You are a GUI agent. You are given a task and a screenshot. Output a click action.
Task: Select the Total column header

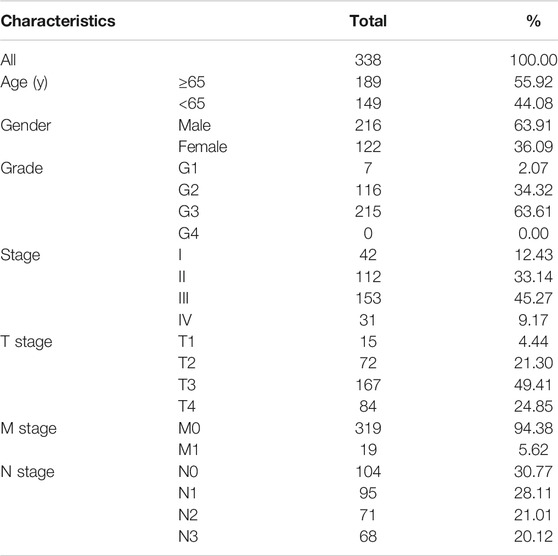pyautogui.click(x=368, y=21)
